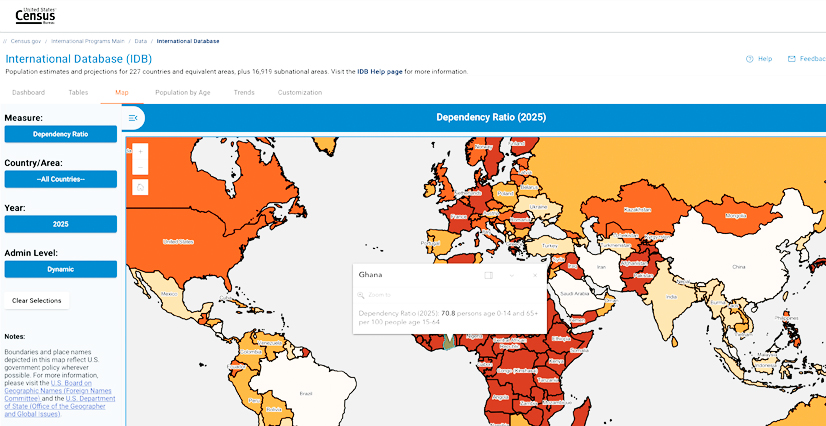Click the Zoom to text in Ghana popup

click(x=379, y=295)
